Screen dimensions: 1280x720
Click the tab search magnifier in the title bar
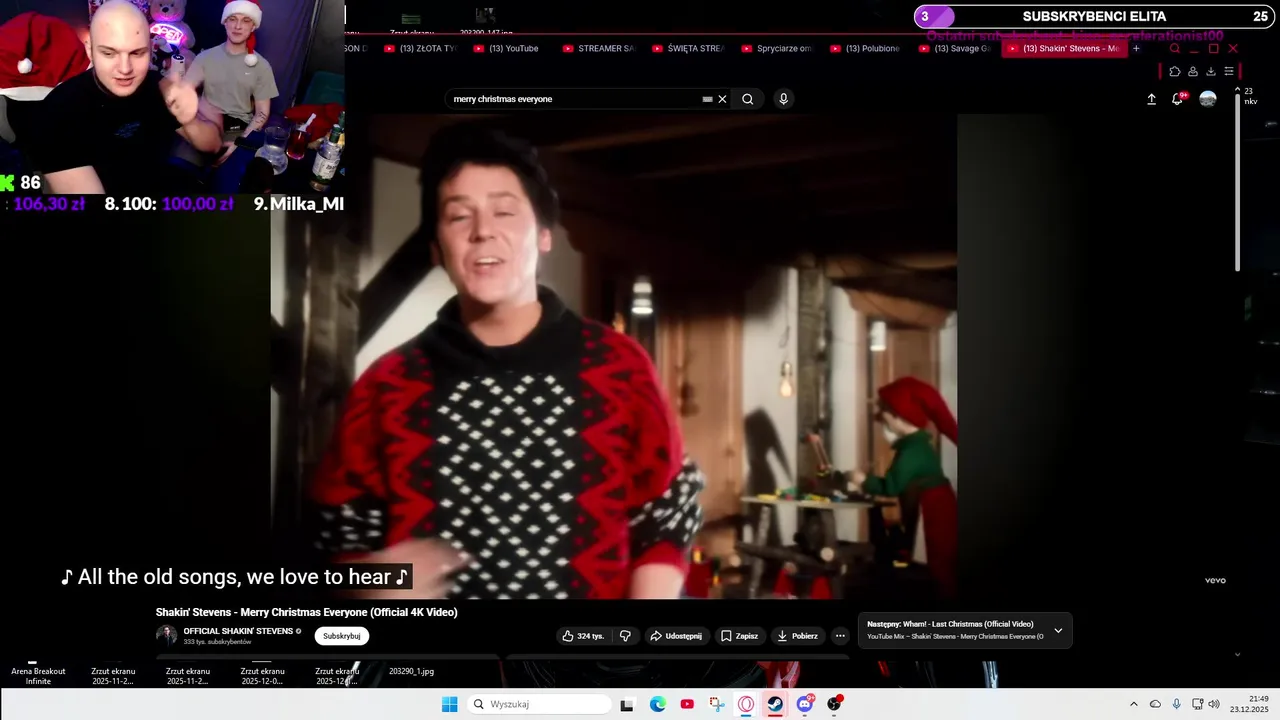pos(1174,48)
